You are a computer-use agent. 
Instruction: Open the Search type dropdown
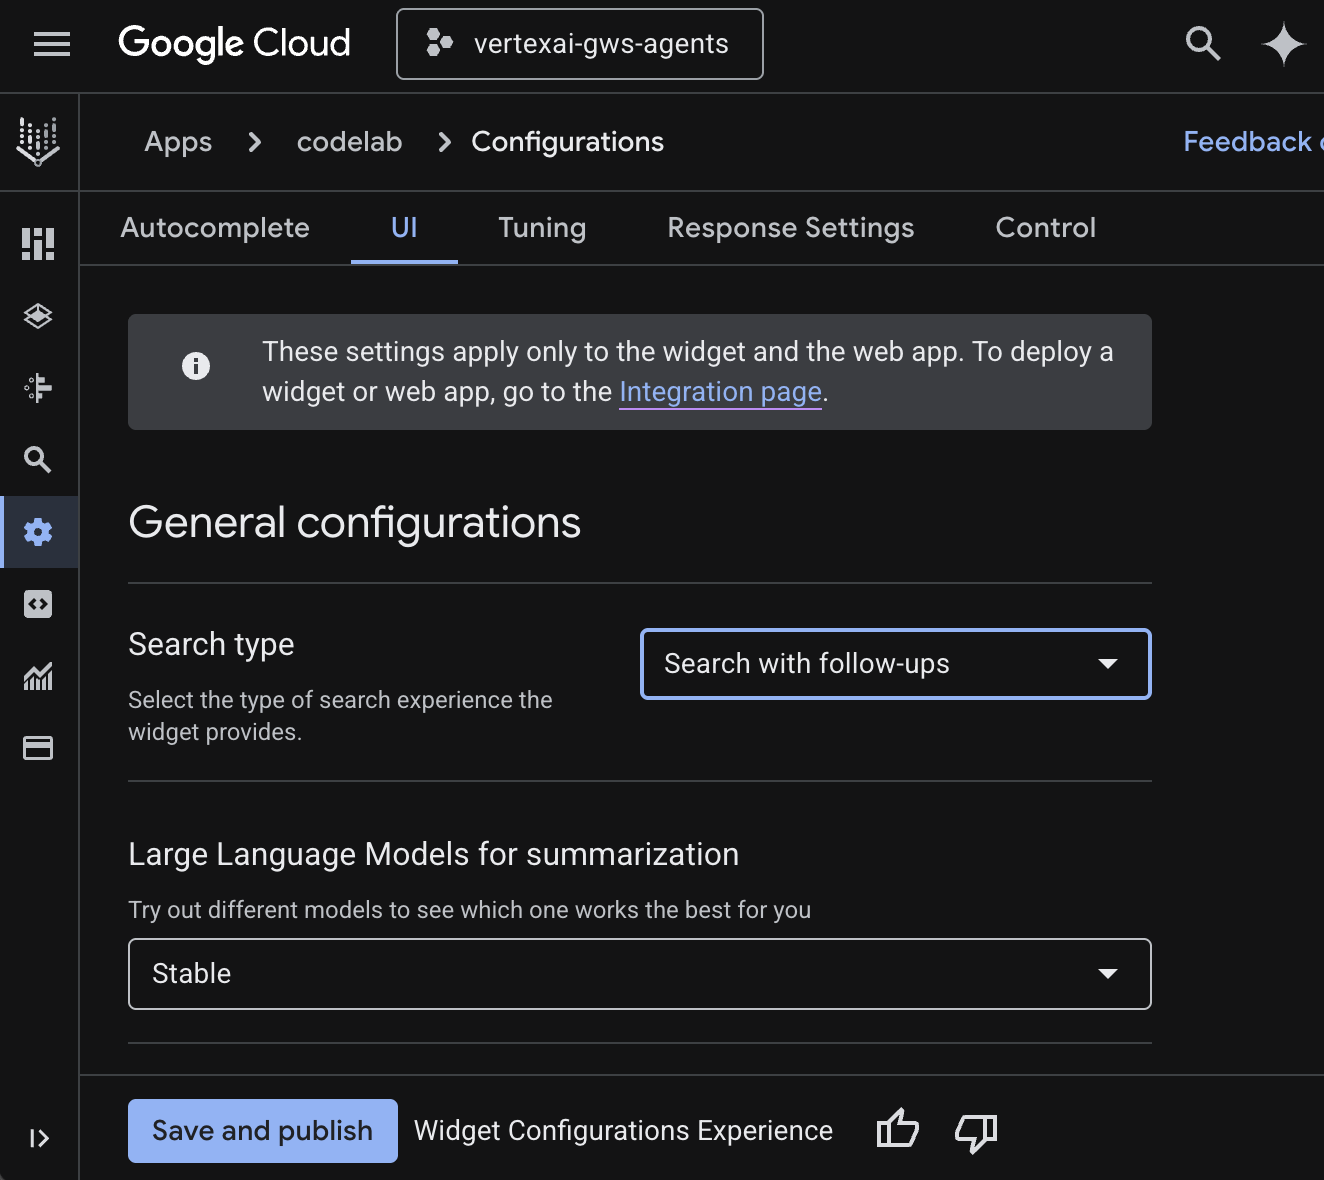[x=895, y=664]
